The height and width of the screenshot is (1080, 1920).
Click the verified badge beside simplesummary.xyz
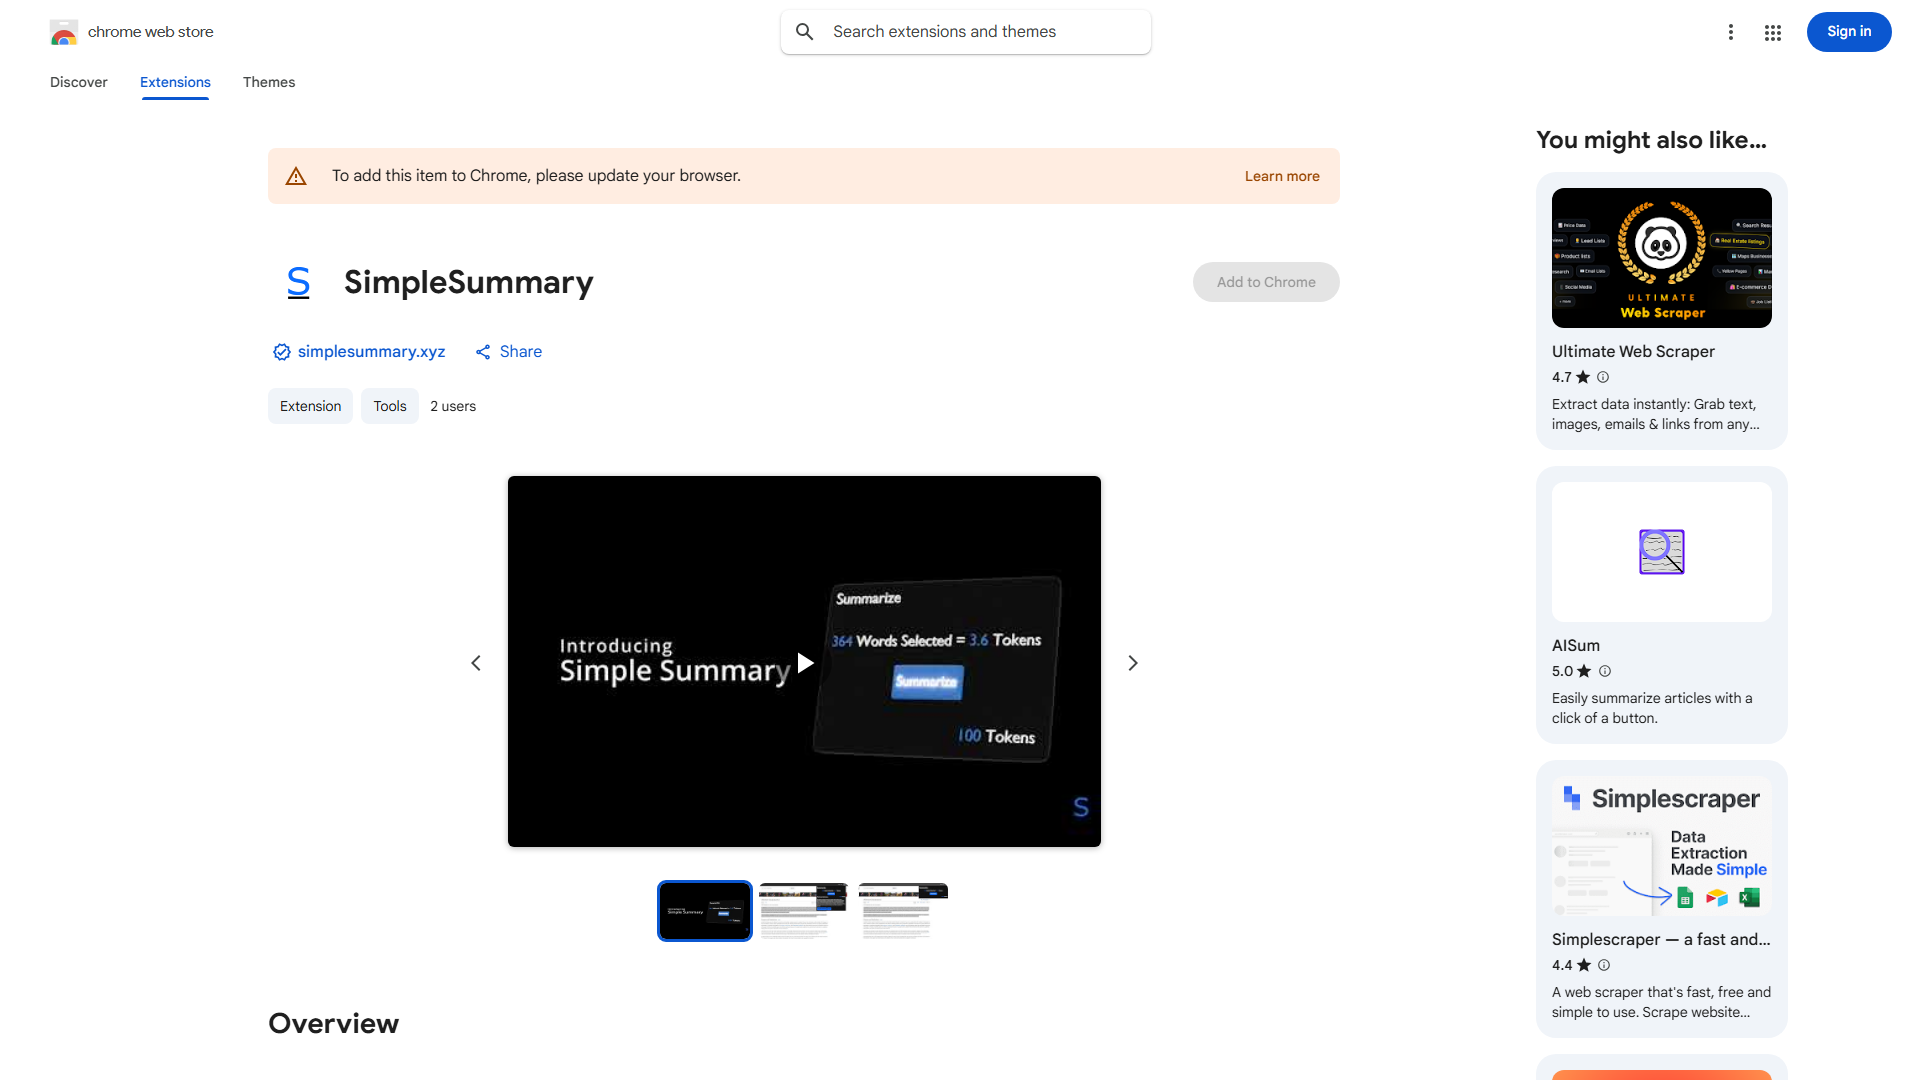tap(282, 352)
